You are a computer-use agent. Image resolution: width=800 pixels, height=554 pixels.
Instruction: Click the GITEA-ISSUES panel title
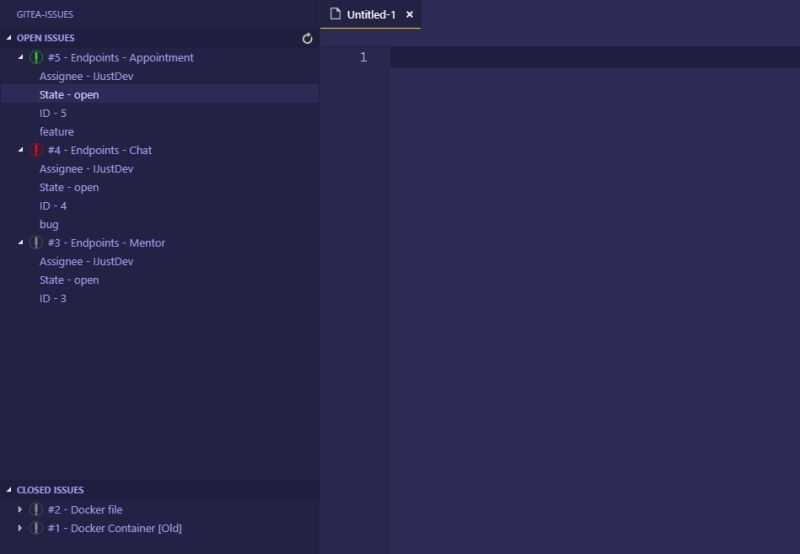(45, 14)
